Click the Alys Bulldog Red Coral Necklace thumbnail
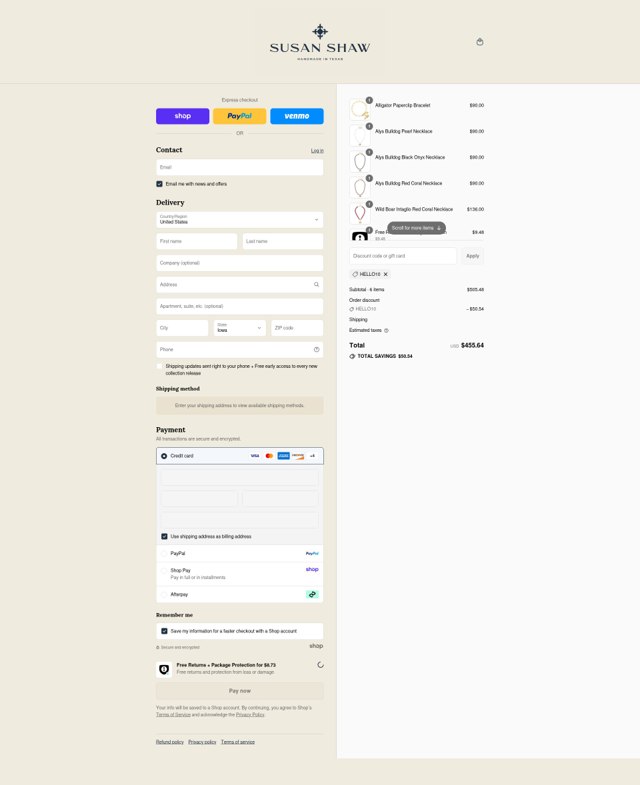Image resolution: width=640 pixels, height=785 pixels. point(360,187)
